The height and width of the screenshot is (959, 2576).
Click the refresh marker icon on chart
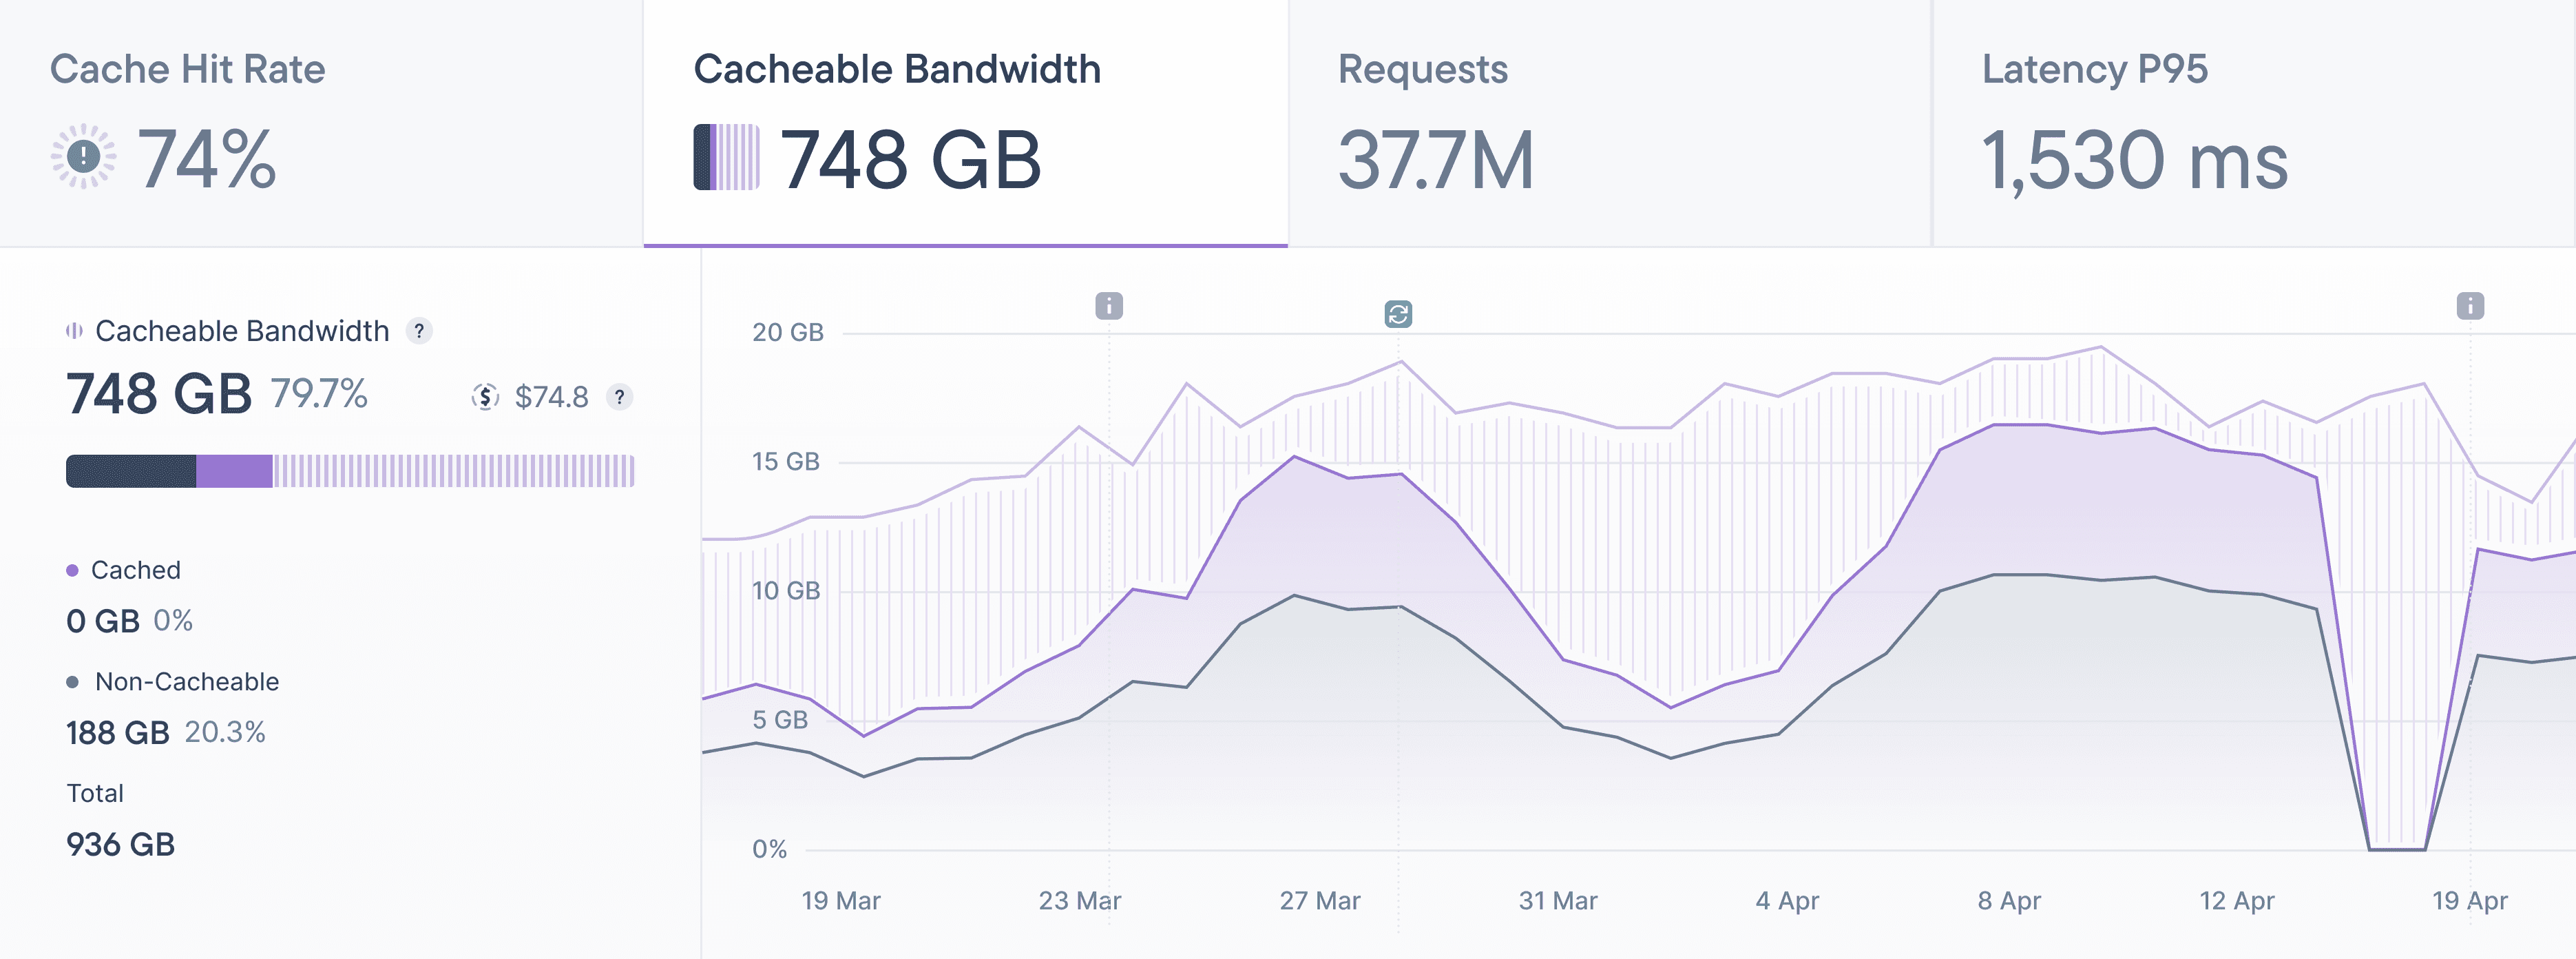click(1398, 314)
